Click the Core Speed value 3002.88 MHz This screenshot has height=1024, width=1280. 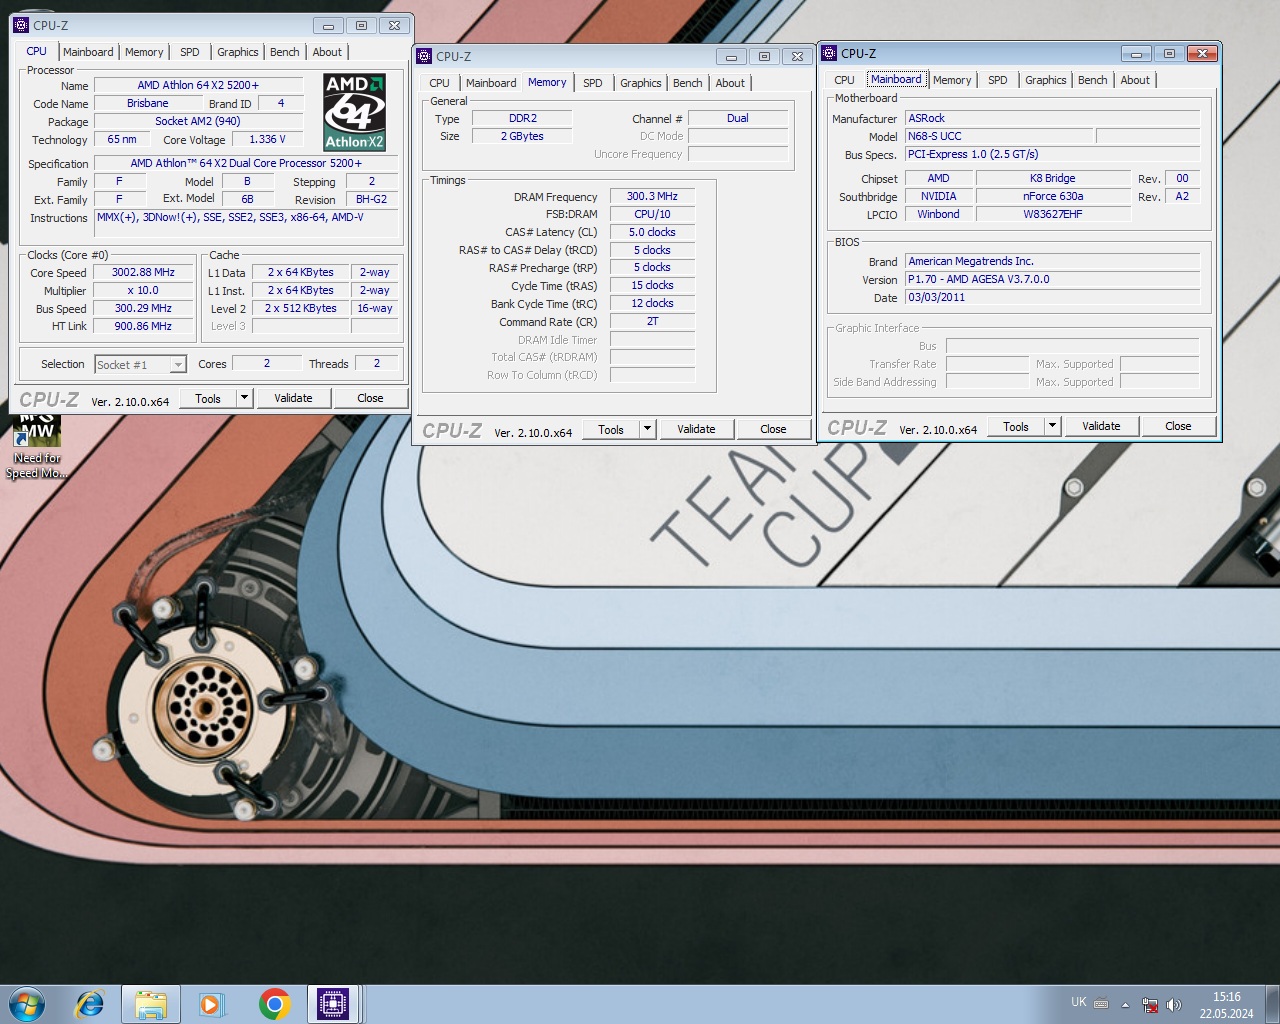coord(143,273)
